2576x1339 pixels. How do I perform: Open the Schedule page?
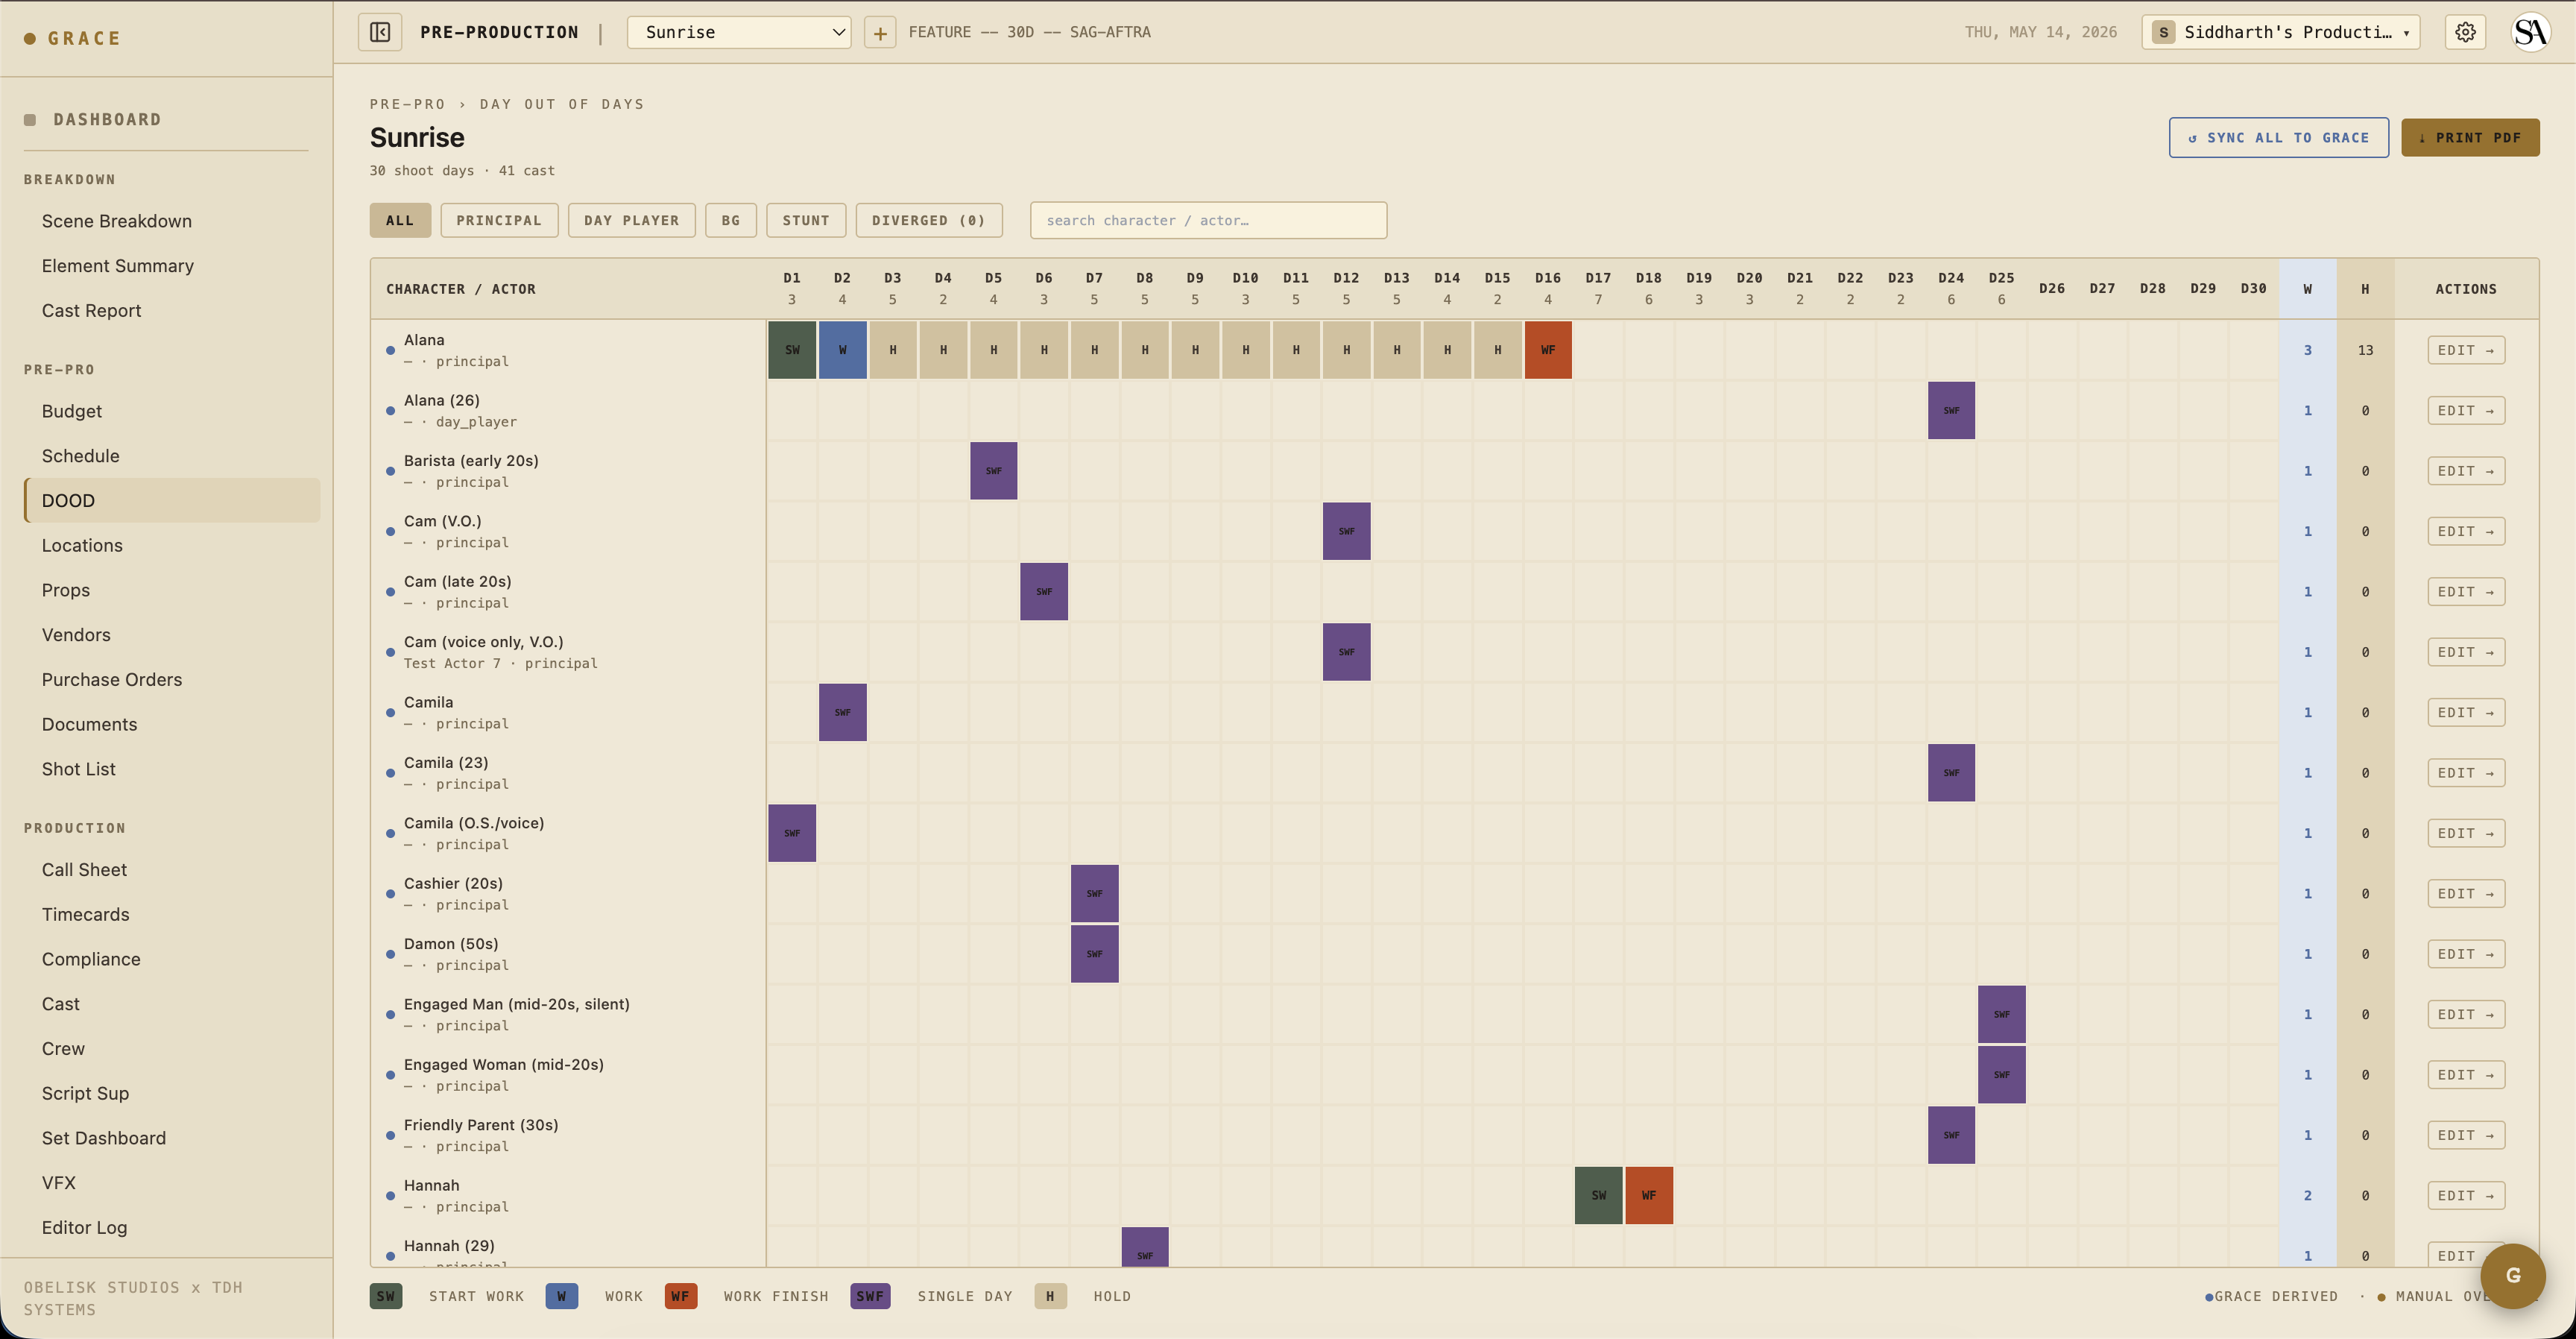tap(81, 456)
